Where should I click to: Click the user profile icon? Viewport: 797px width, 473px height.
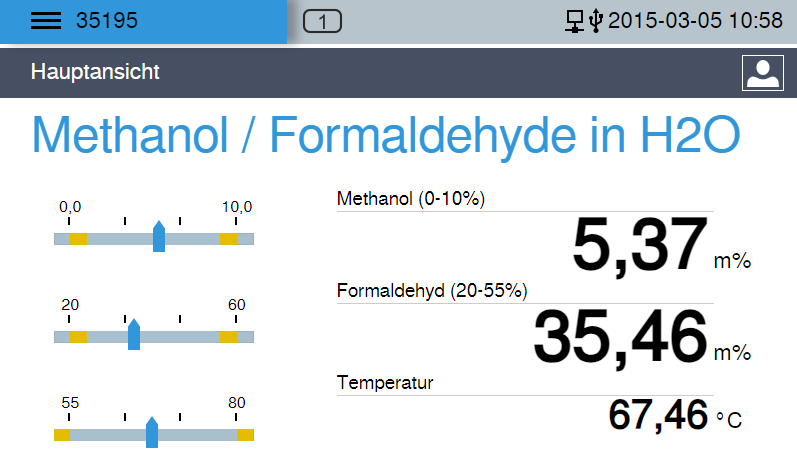pyautogui.click(x=762, y=72)
